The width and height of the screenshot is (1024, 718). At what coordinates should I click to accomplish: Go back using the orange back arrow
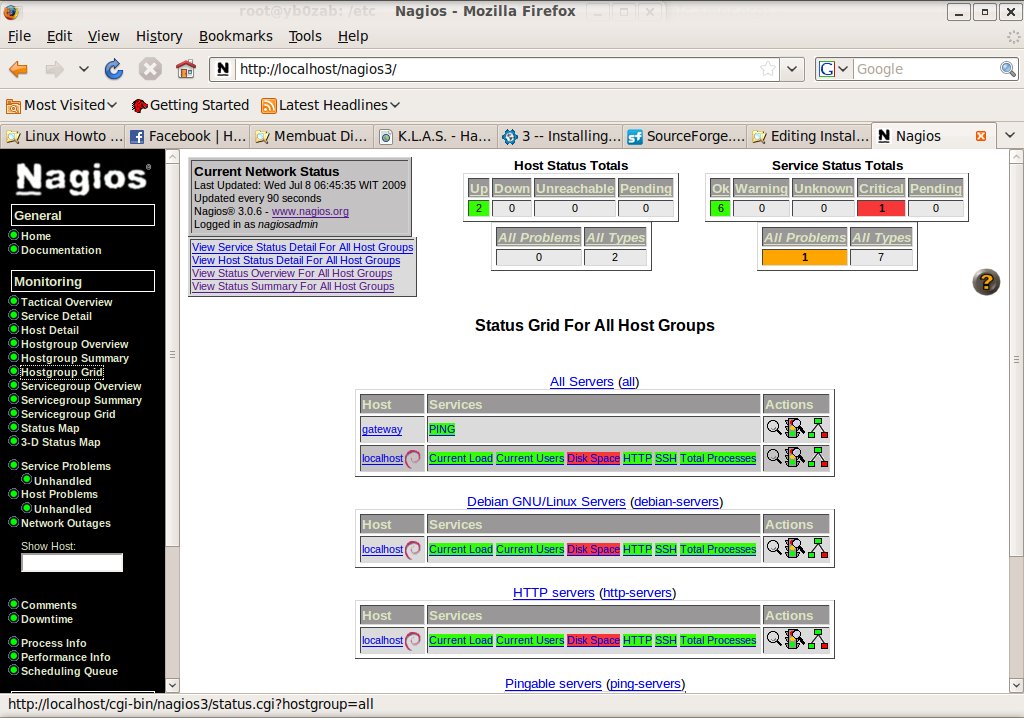[x=18, y=69]
